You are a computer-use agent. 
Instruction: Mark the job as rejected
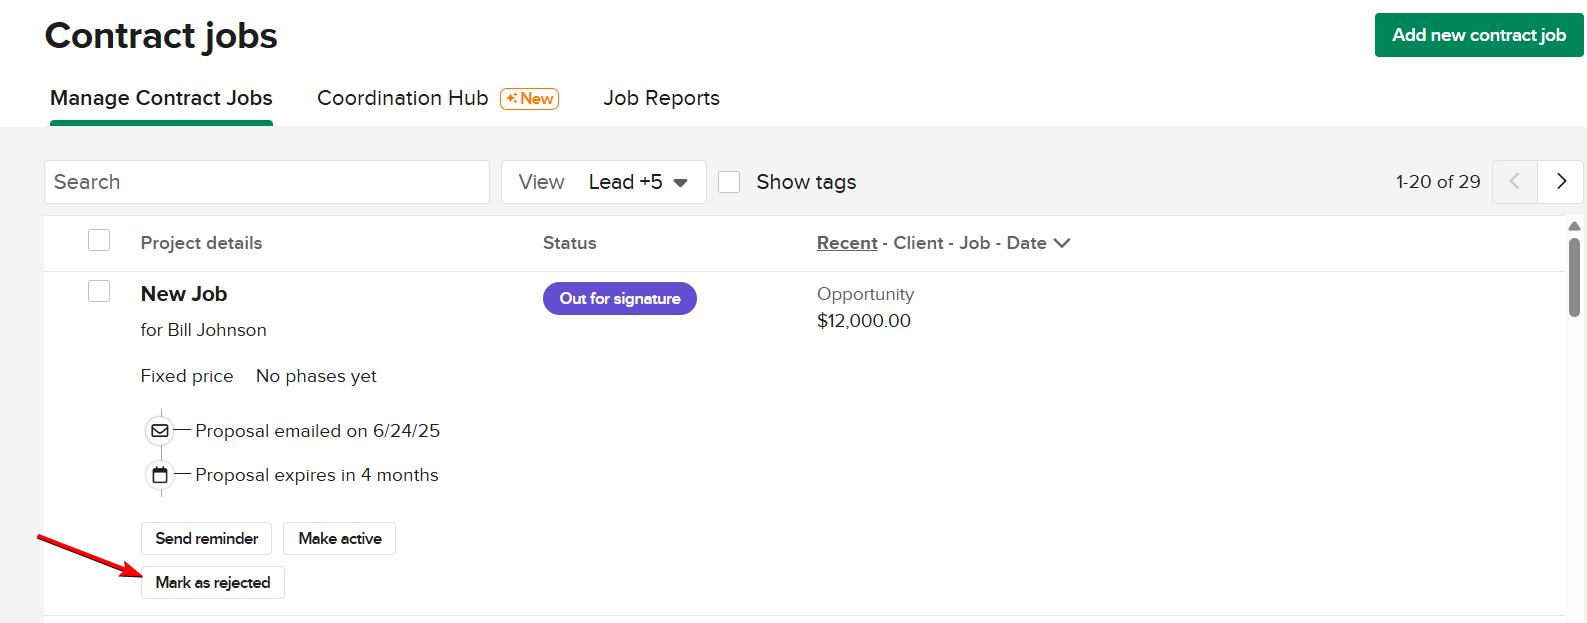click(213, 582)
